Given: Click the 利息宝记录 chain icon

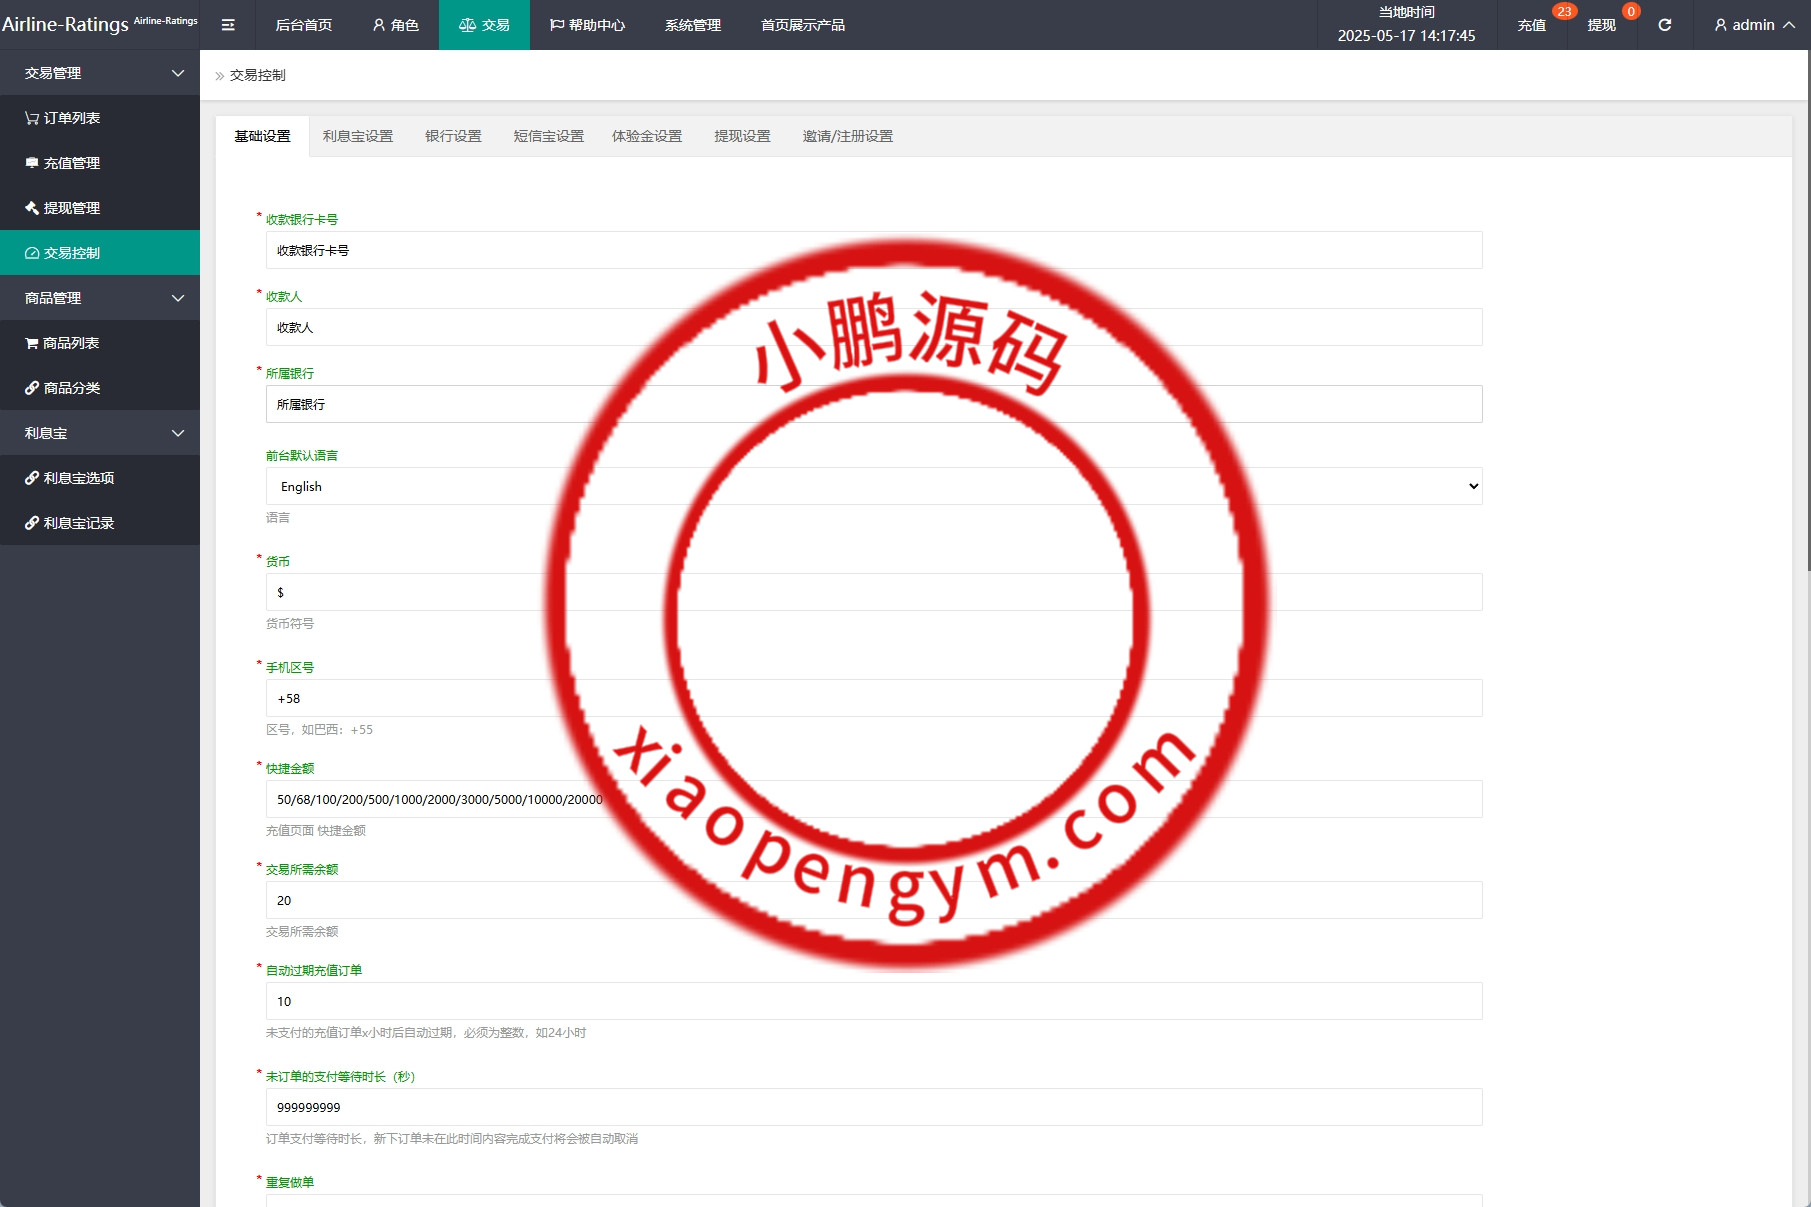Looking at the screenshot, I should 30,523.
